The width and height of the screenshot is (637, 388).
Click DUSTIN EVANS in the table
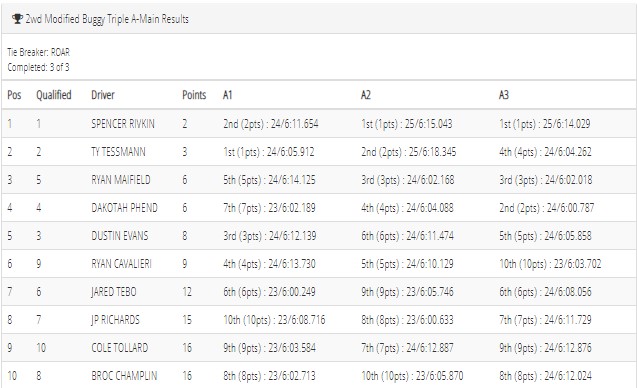[120, 236]
